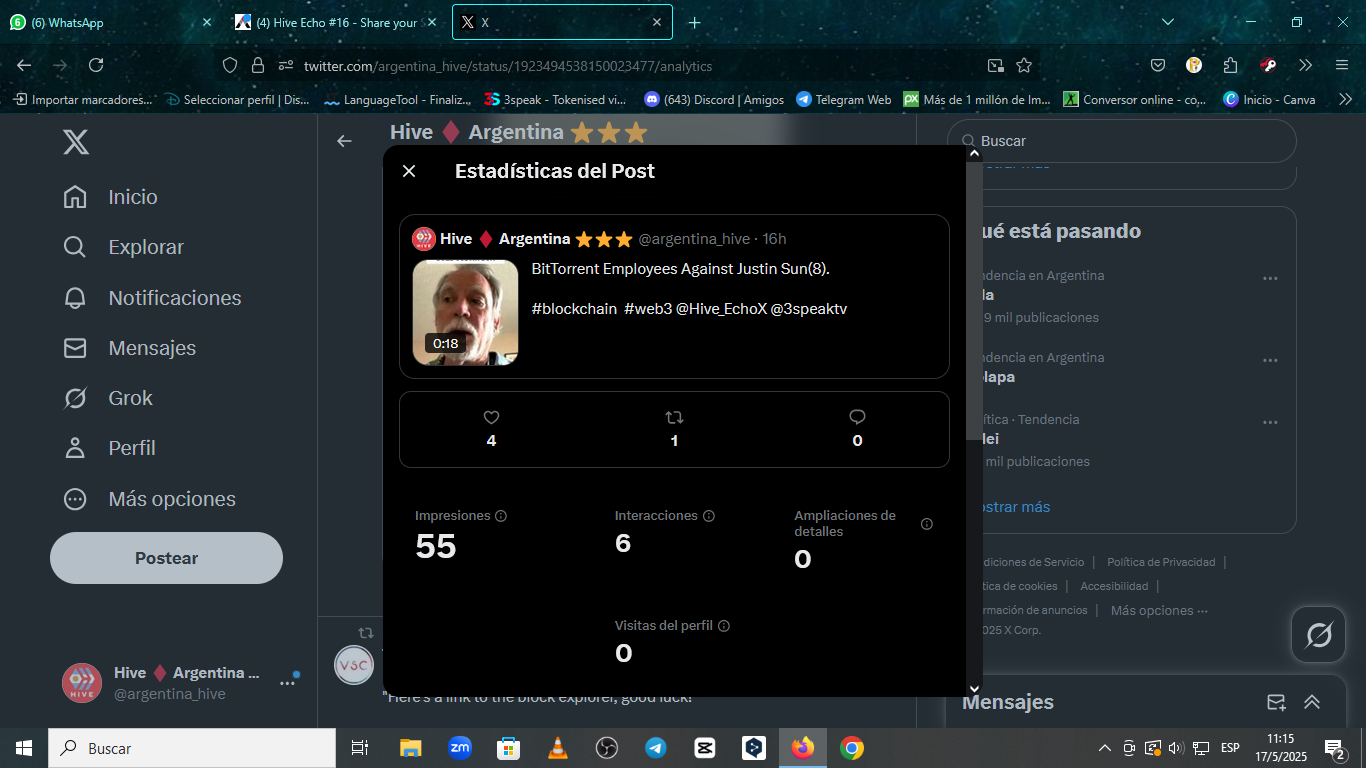This screenshot has width=1366, height=768.
Task: Open the Firefox extensions puzzle icon
Action: tap(1231, 65)
